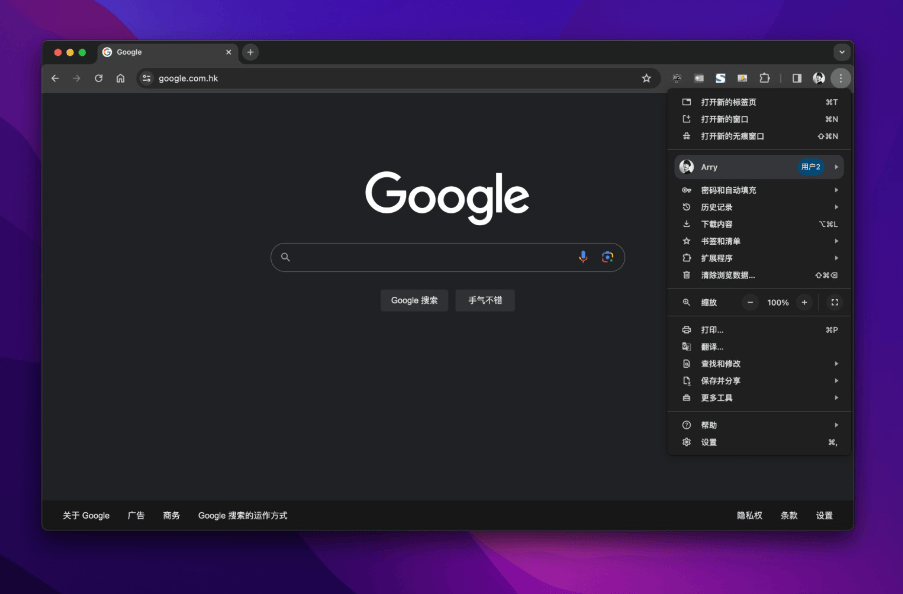Expand 更多工具 submenu

point(759,398)
